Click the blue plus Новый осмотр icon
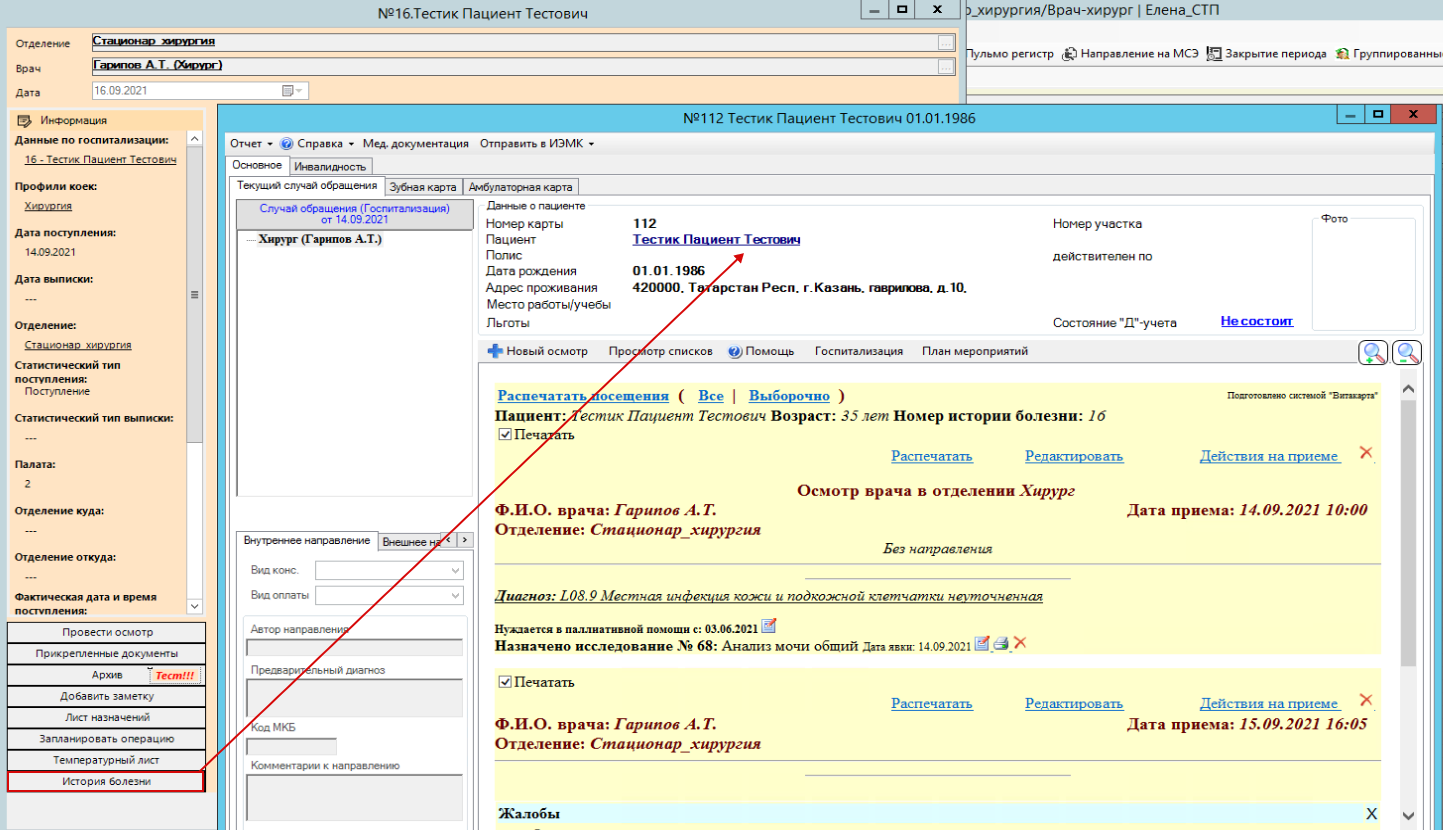The width and height of the screenshot is (1443, 830). point(494,351)
